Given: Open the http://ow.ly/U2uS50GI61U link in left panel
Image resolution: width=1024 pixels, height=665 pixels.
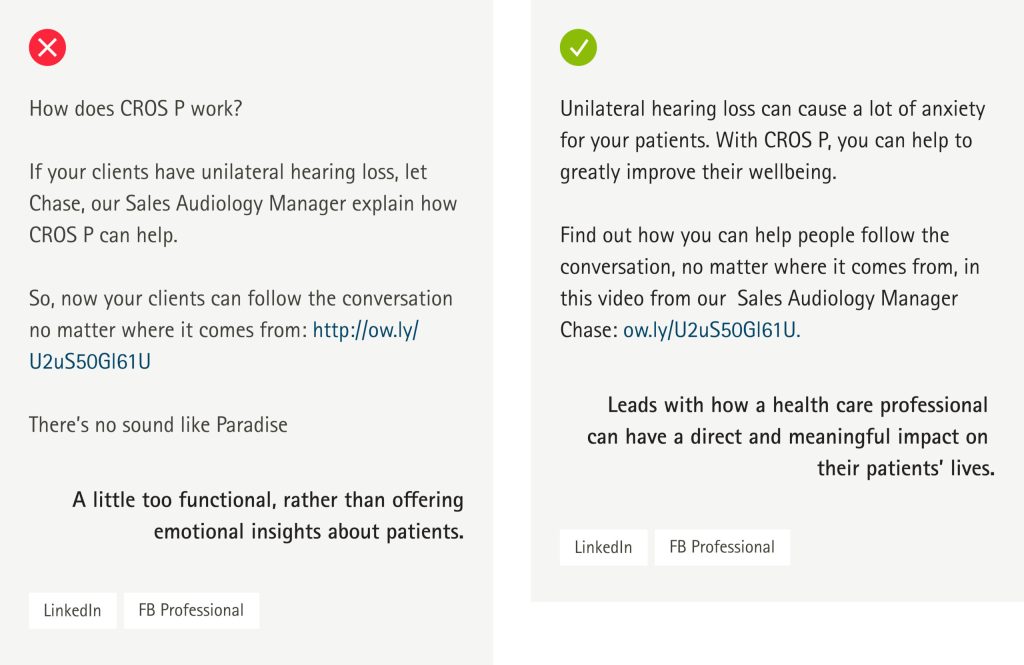Looking at the screenshot, I should 224,346.
